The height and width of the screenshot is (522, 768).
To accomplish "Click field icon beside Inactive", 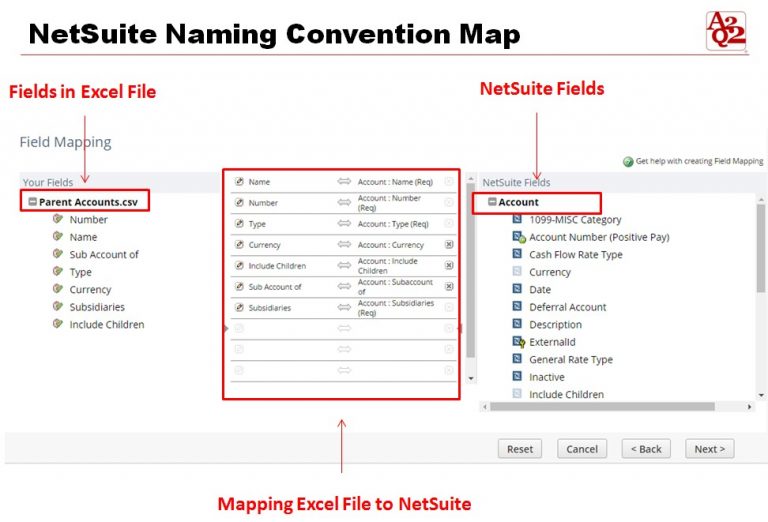I will click(x=517, y=376).
